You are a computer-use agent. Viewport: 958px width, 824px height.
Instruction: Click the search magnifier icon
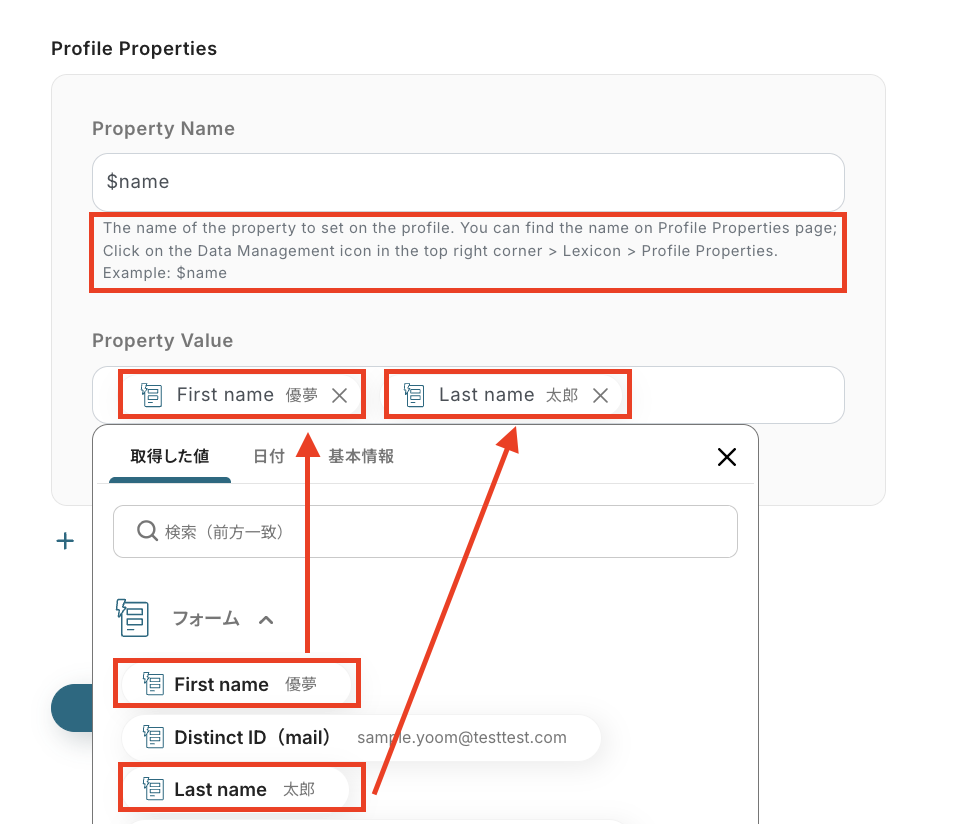tap(147, 531)
